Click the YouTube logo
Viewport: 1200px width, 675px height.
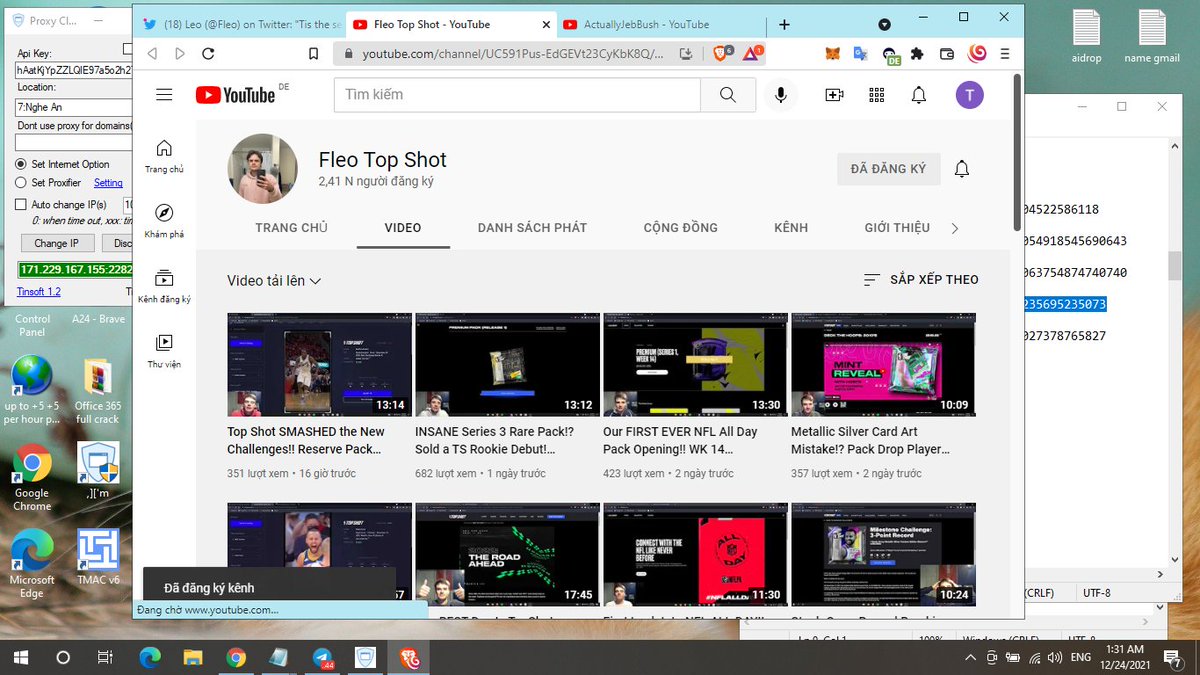pos(235,95)
